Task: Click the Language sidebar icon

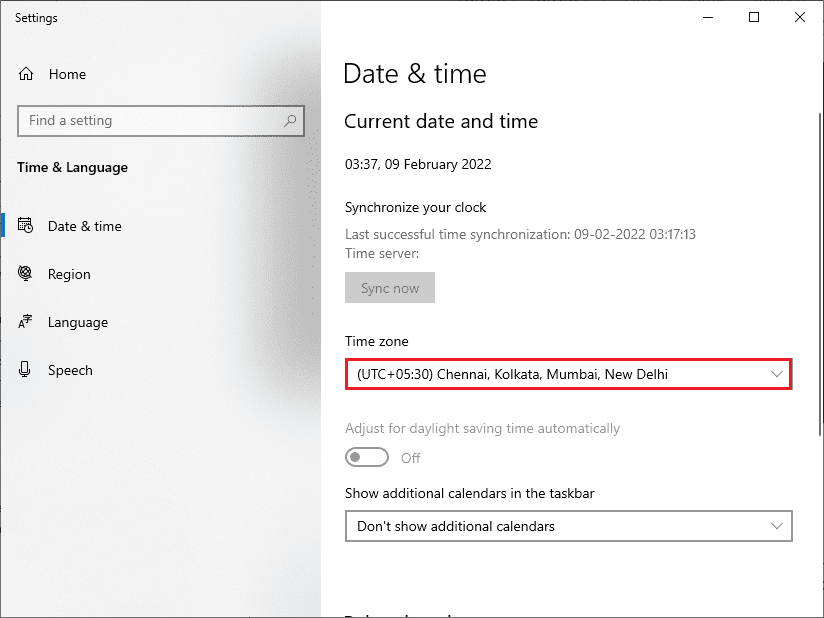Action: (x=27, y=322)
